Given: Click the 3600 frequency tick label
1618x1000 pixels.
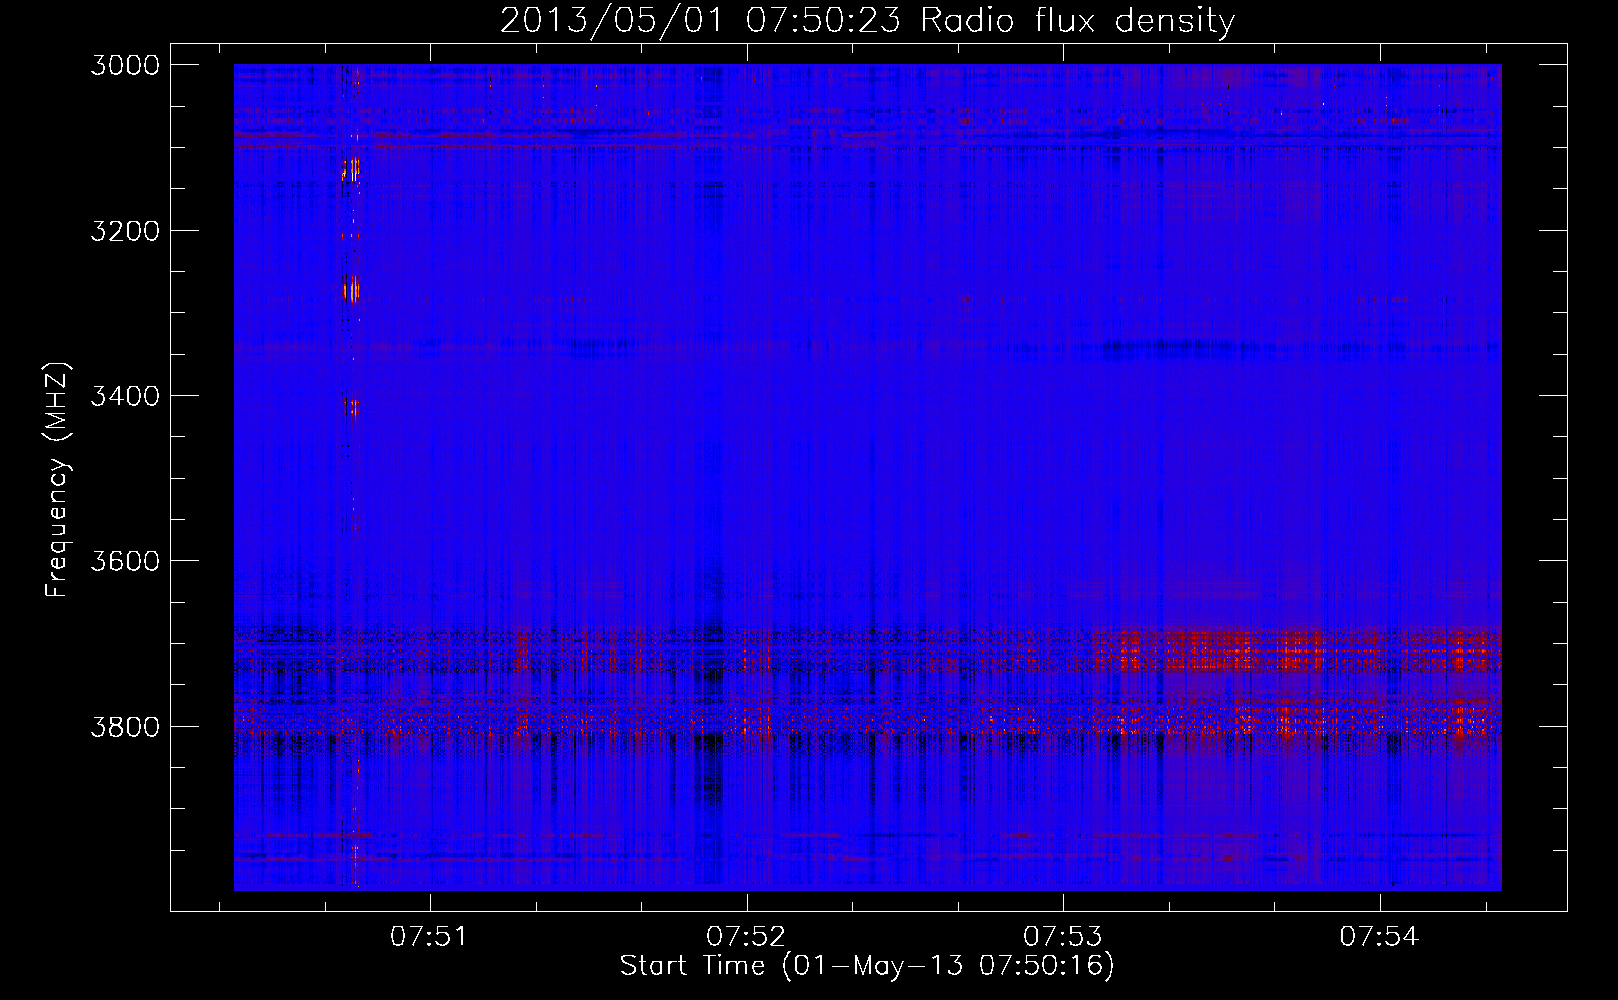Looking at the screenshot, I should [x=124, y=561].
